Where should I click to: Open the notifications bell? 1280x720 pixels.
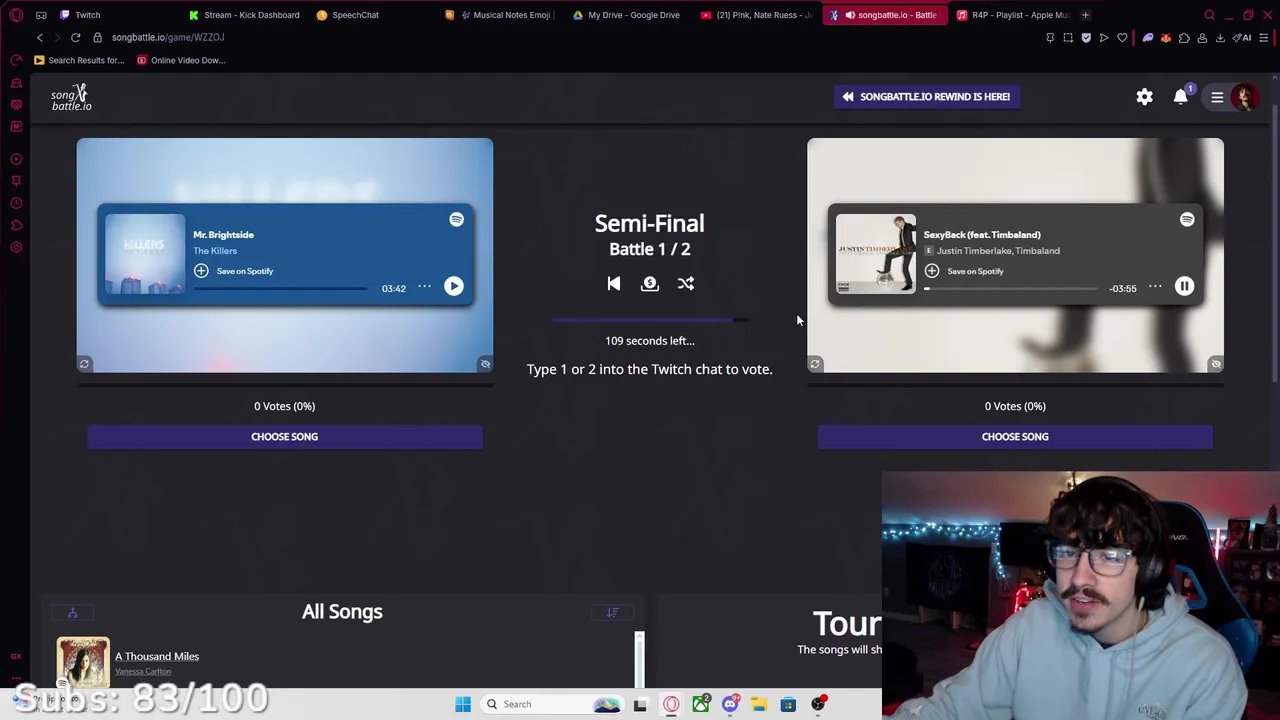tap(1181, 97)
